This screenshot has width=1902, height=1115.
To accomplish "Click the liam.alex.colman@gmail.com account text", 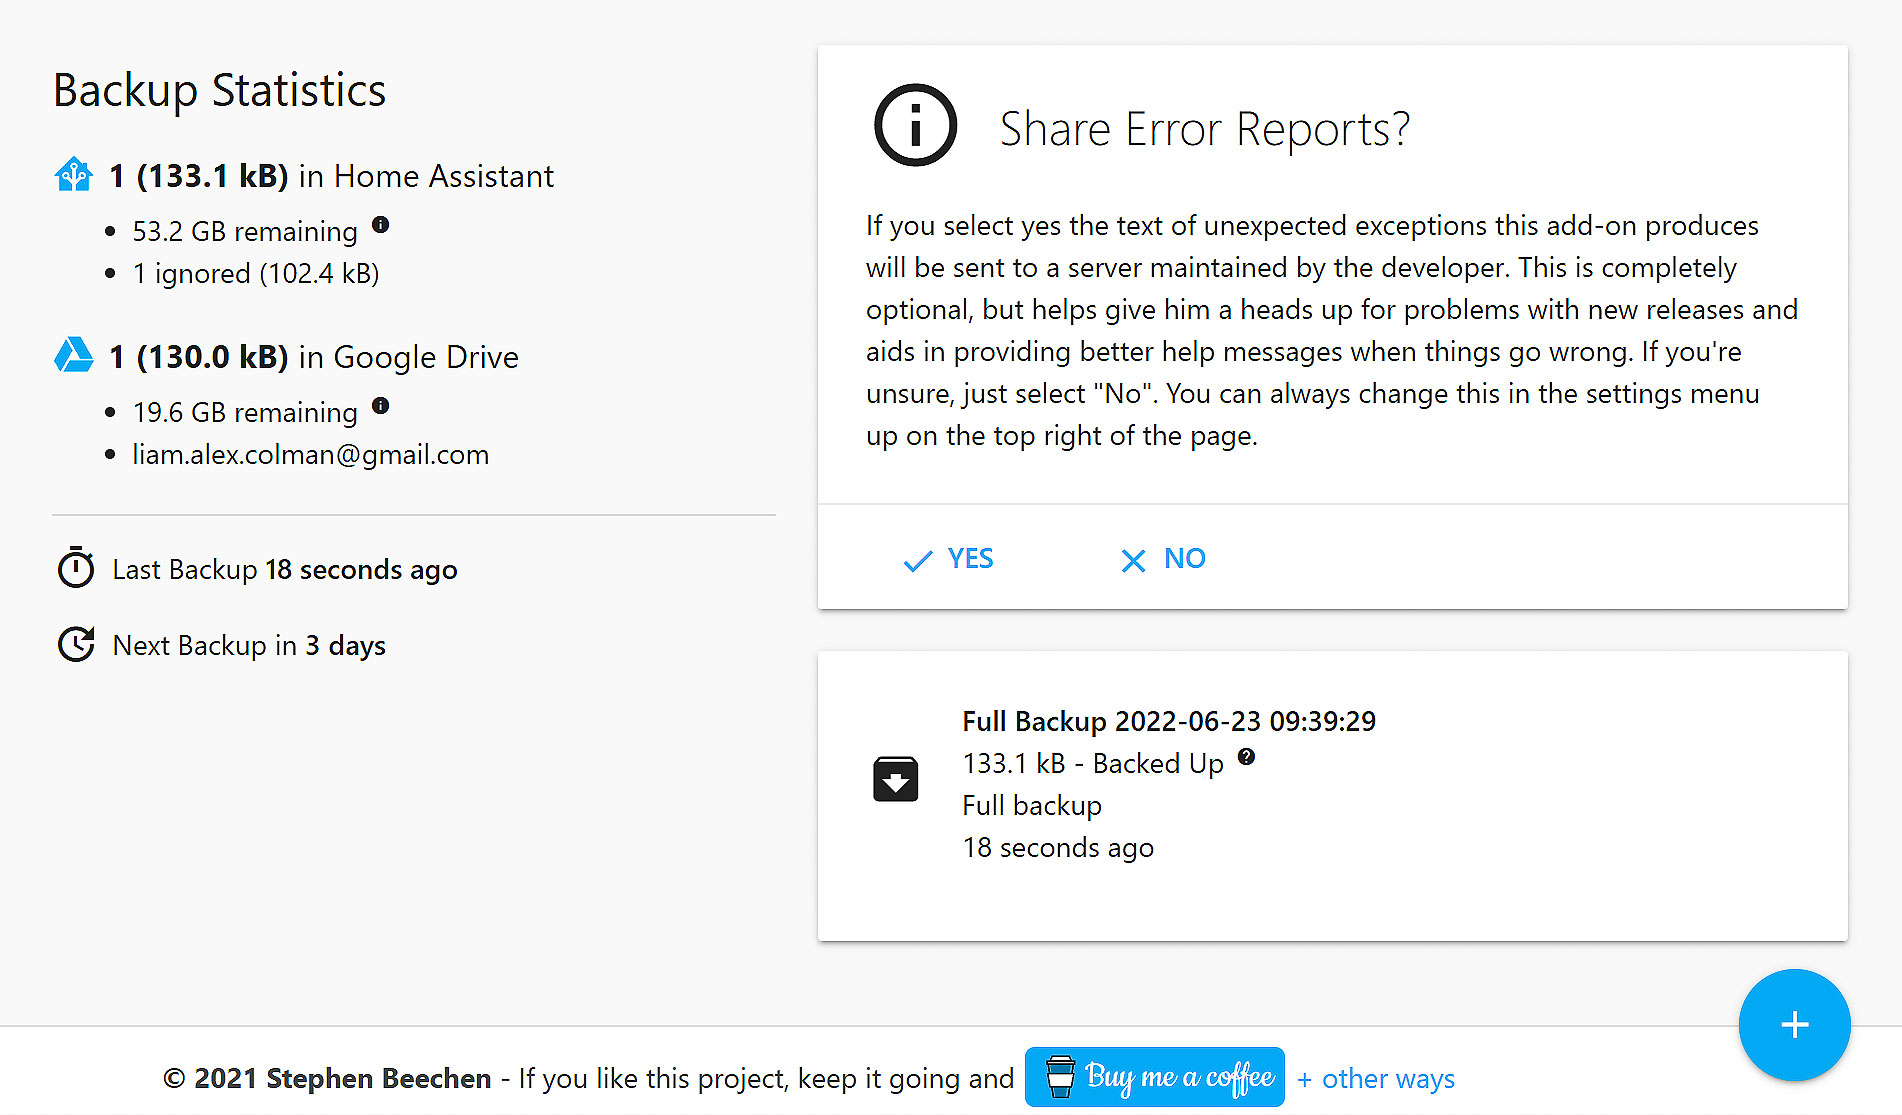I will (x=311, y=454).
